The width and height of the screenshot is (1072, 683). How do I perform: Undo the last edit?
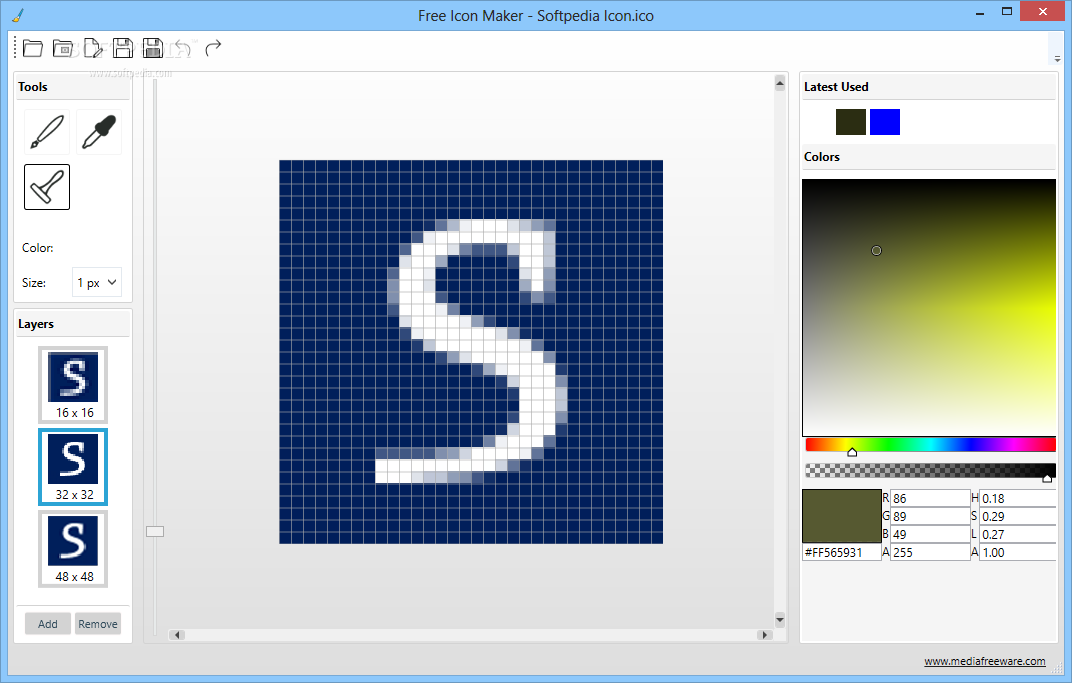[x=182, y=47]
